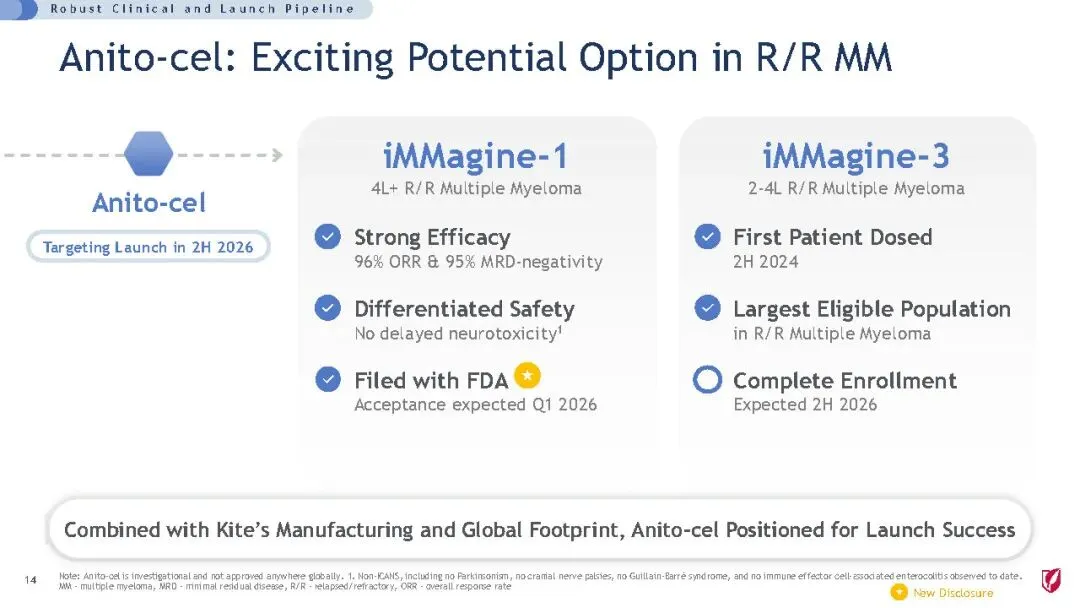Click the 2H 2024 text
The height and width of the screenshot is (608, 1080).
(766, 262)
